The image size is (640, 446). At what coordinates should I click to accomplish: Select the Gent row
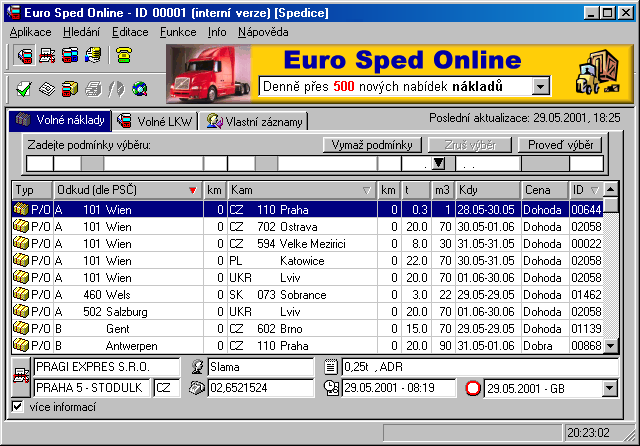307,328
